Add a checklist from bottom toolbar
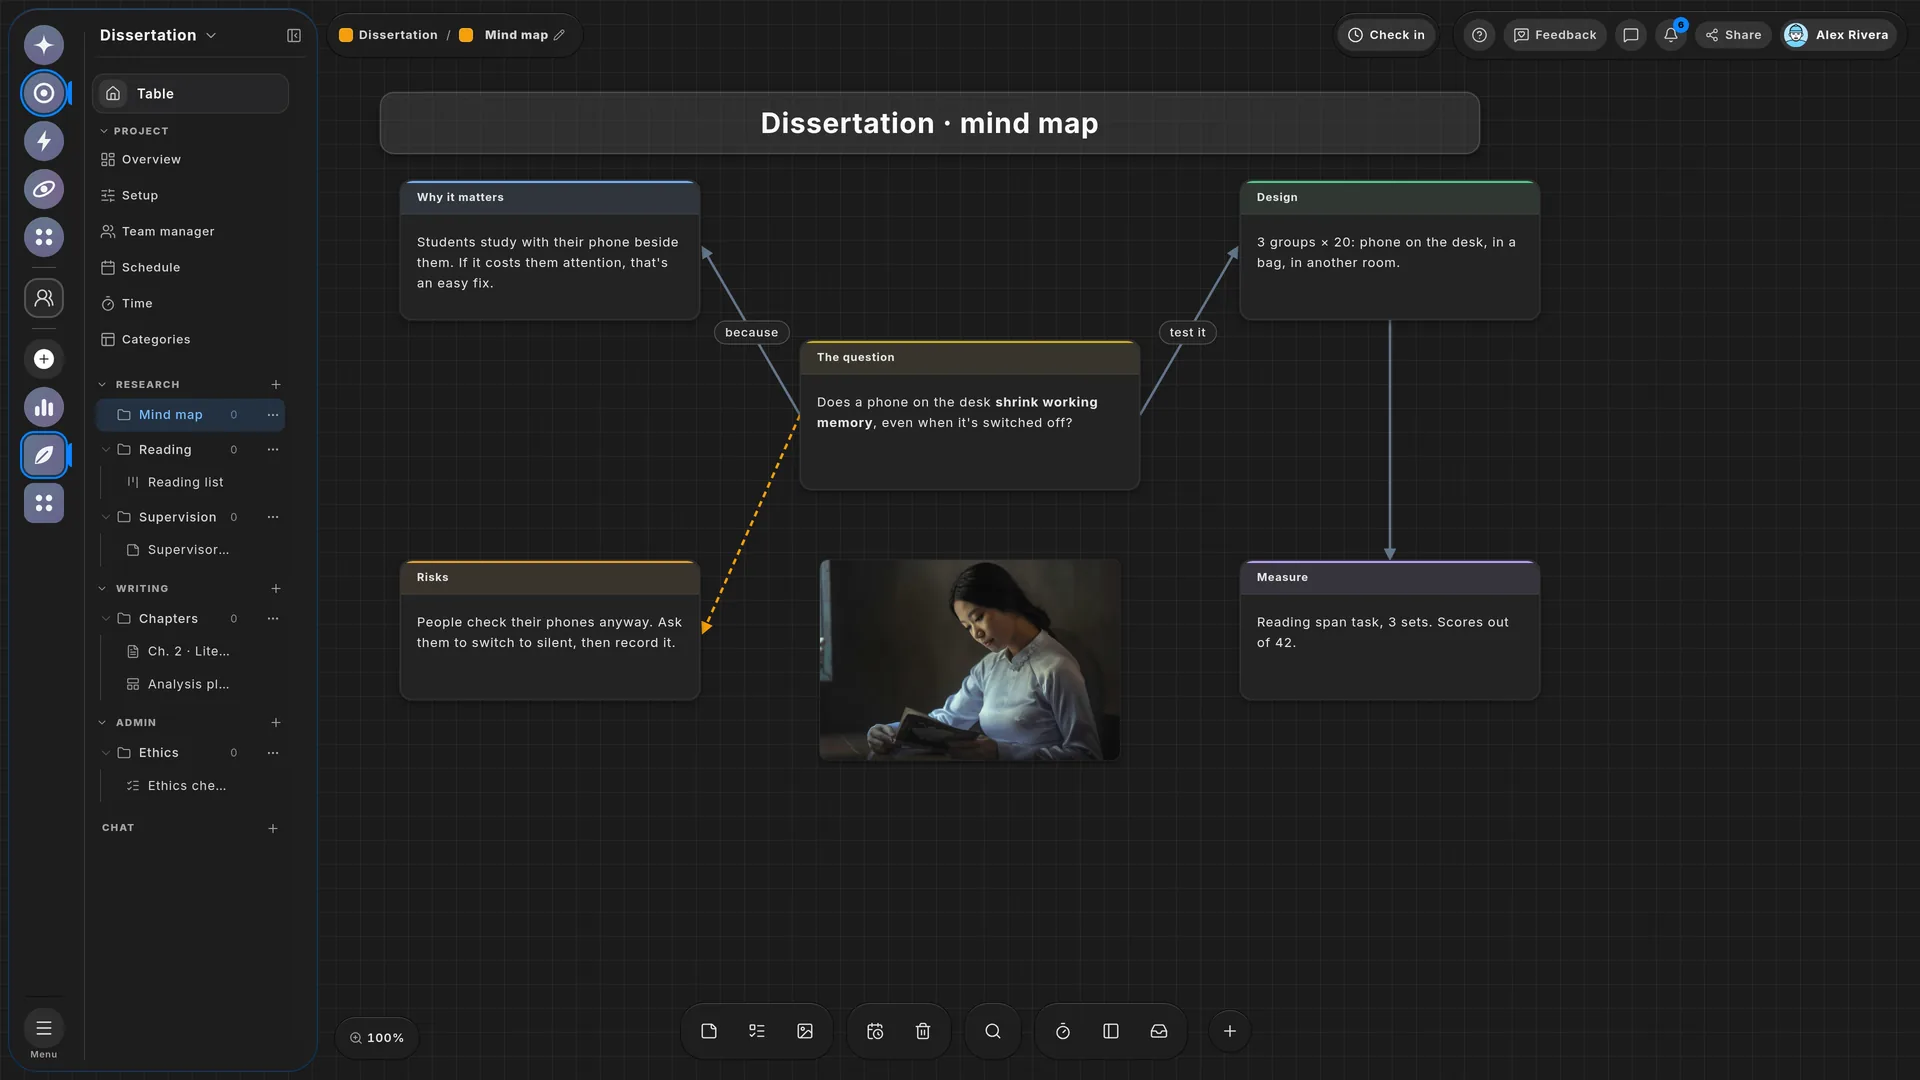The width and height of the screenshot is (1920, 1080). pos(757,1031)
